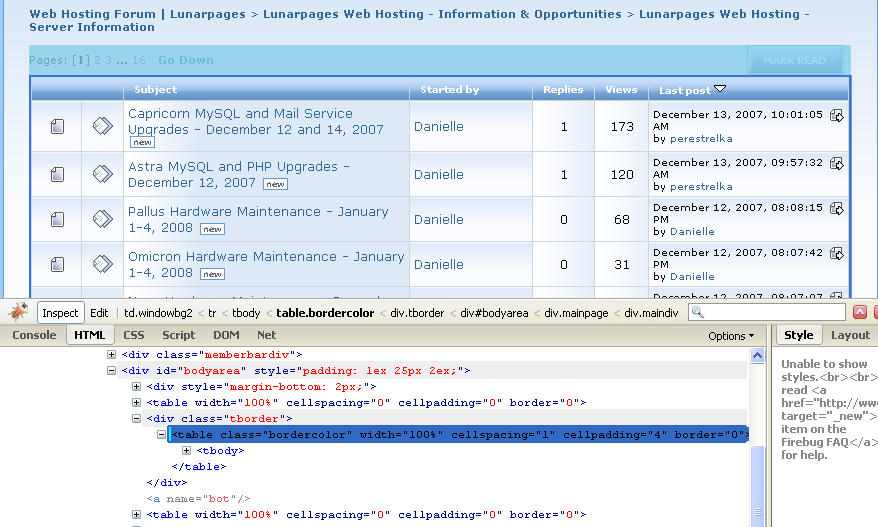Screen dimensions: 878x527
Task: Select the Style side panel tab
Action: point(798,335)
